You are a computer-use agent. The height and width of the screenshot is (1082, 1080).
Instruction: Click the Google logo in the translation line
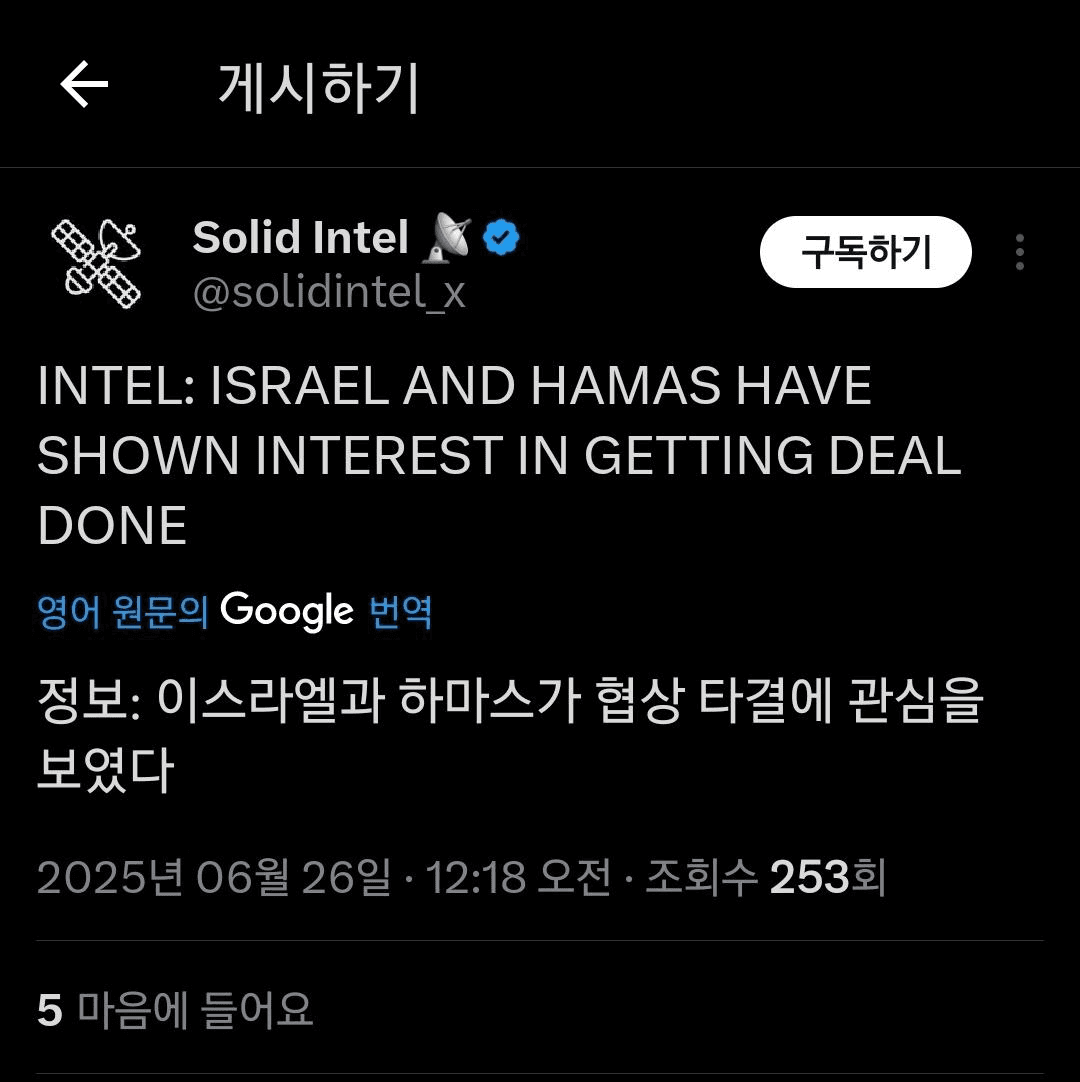tap(287, 611)
